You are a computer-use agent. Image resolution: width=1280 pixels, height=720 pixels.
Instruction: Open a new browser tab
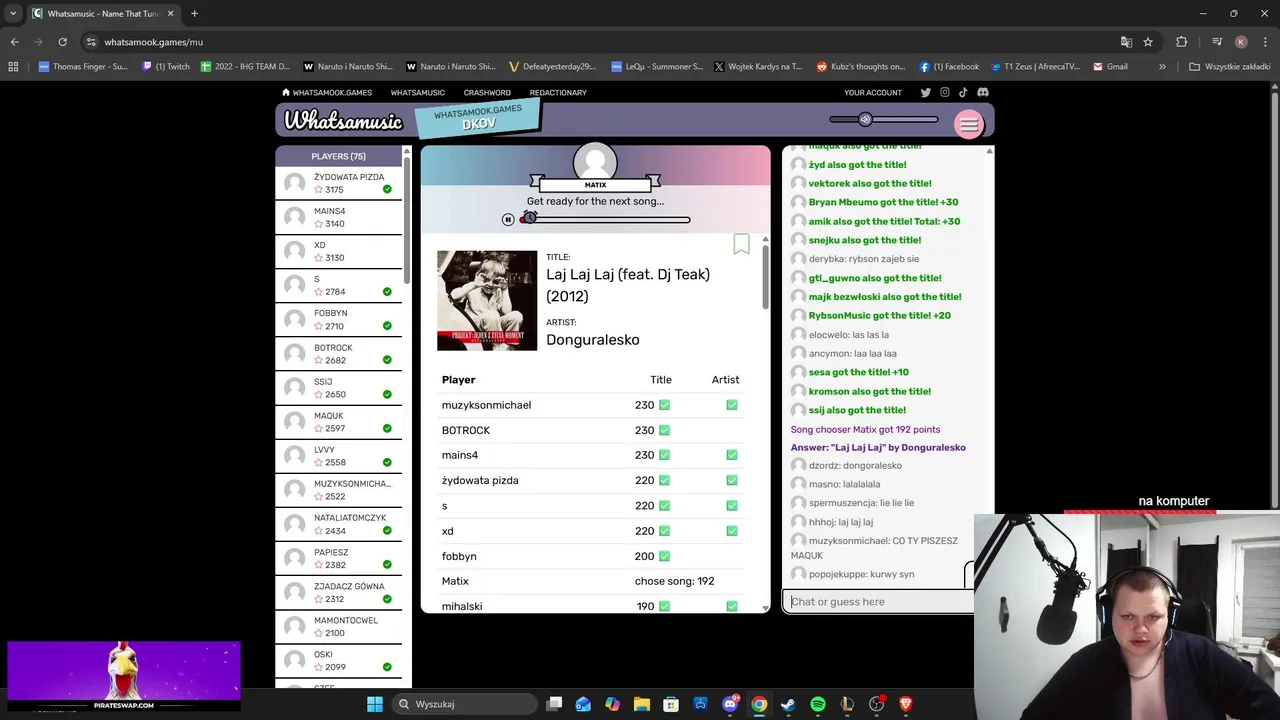click(x=194, y=13)
